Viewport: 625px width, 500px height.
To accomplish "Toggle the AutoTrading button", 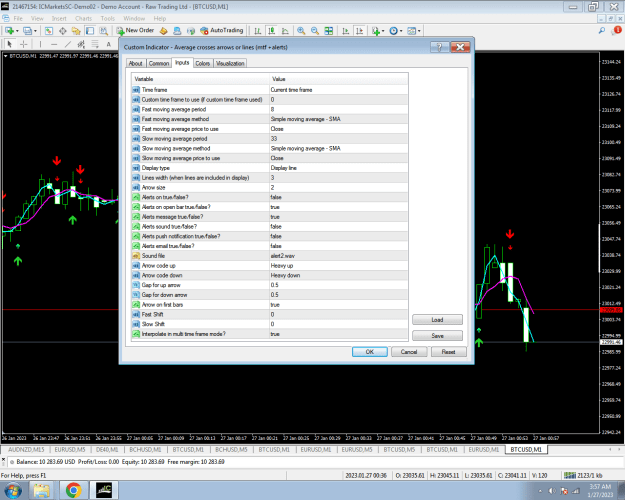I will click(x=222, y=30).
